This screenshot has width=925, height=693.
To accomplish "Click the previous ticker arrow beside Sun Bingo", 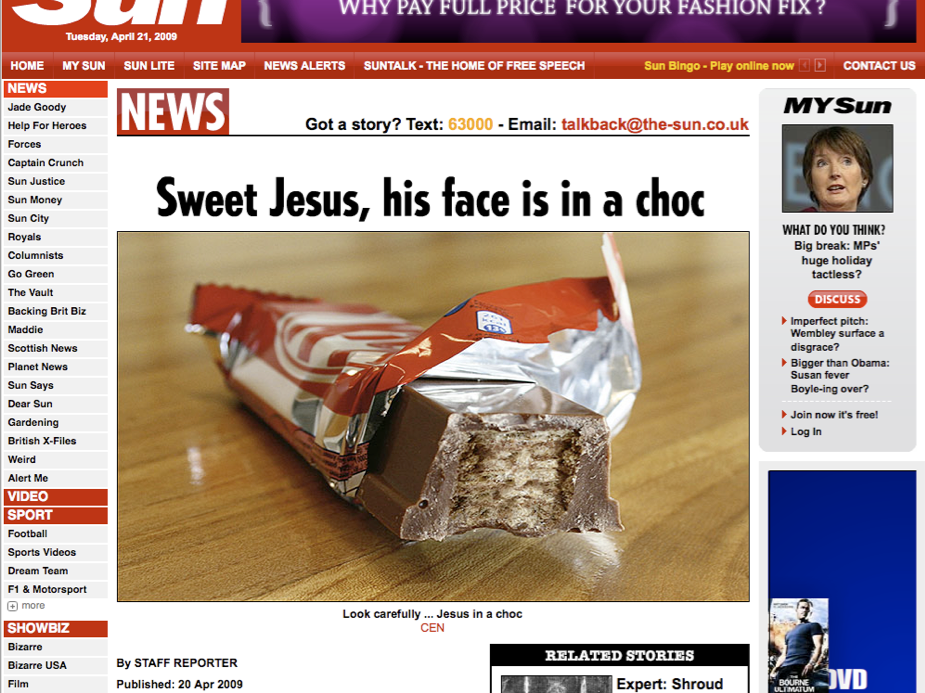I will pos(804,65).
